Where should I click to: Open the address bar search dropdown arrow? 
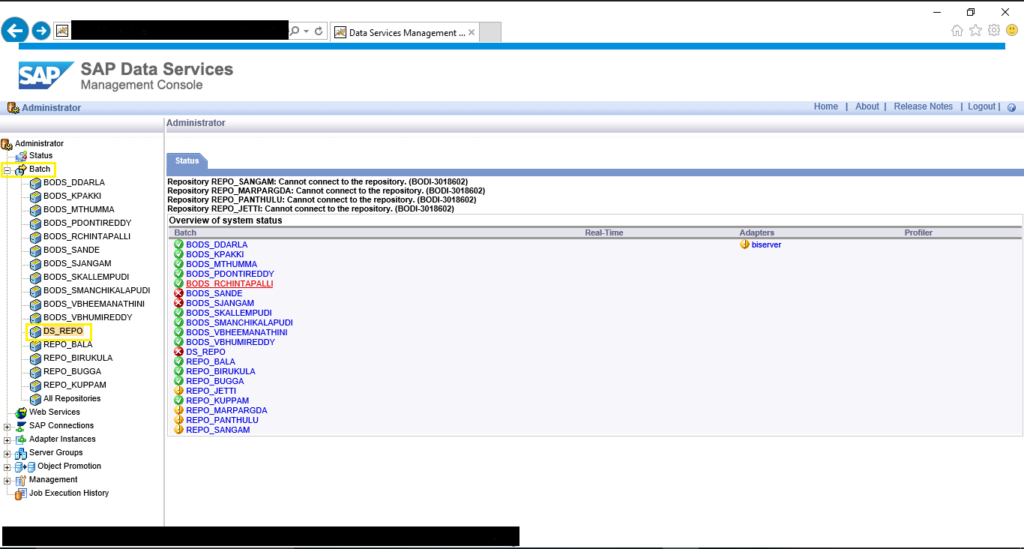306,31
